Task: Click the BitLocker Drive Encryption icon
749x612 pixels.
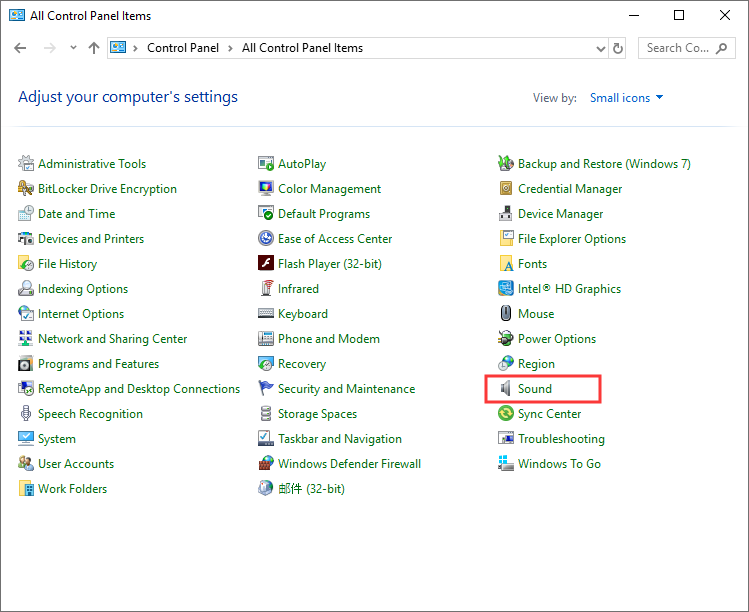Action: click(x=26, y=188)
